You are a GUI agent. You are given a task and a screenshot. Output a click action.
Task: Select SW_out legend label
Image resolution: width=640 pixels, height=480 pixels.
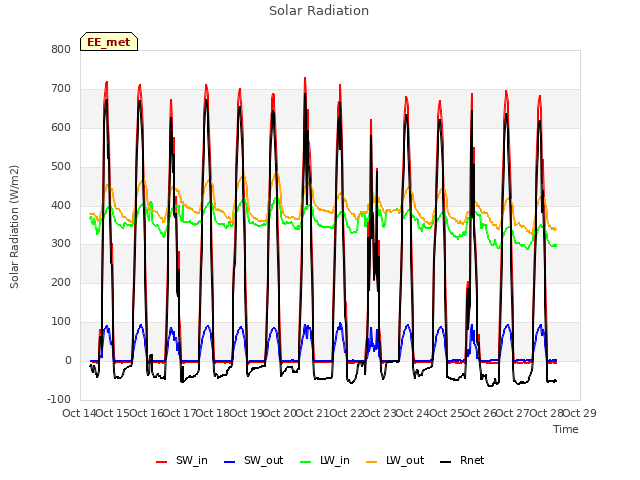(x=264, y=460)
